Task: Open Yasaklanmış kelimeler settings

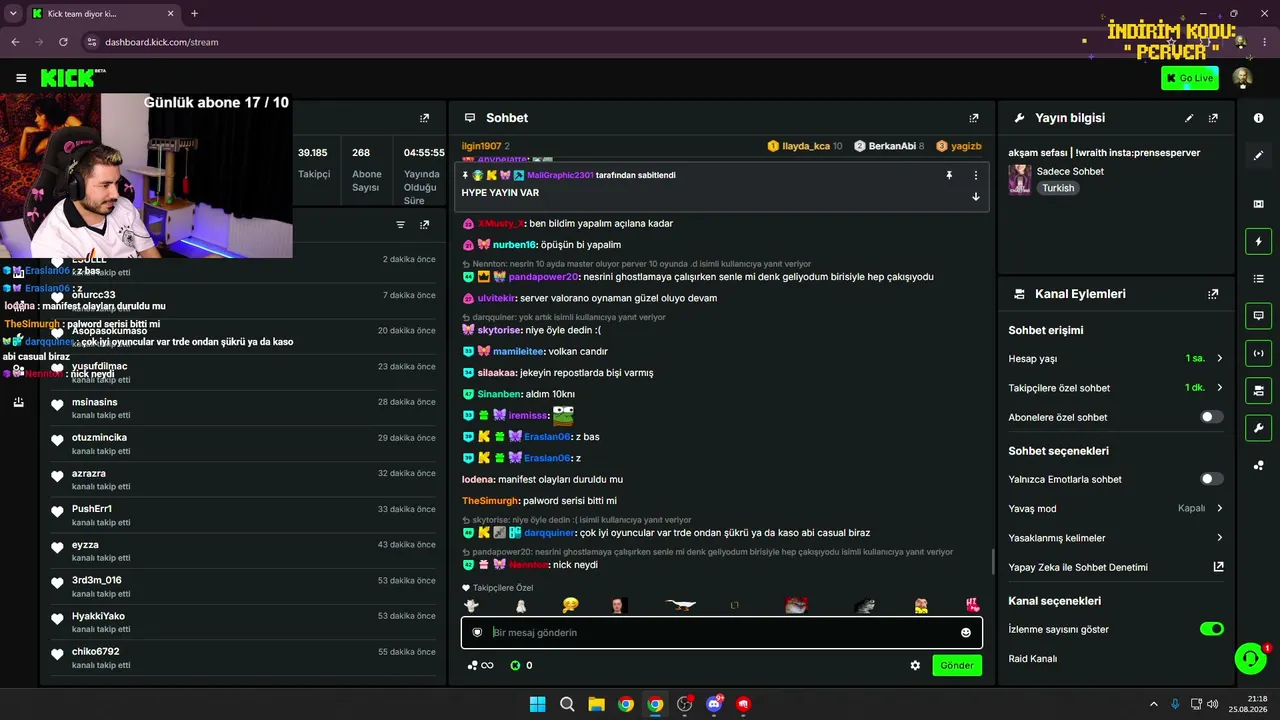Action: click(1116, 538)
